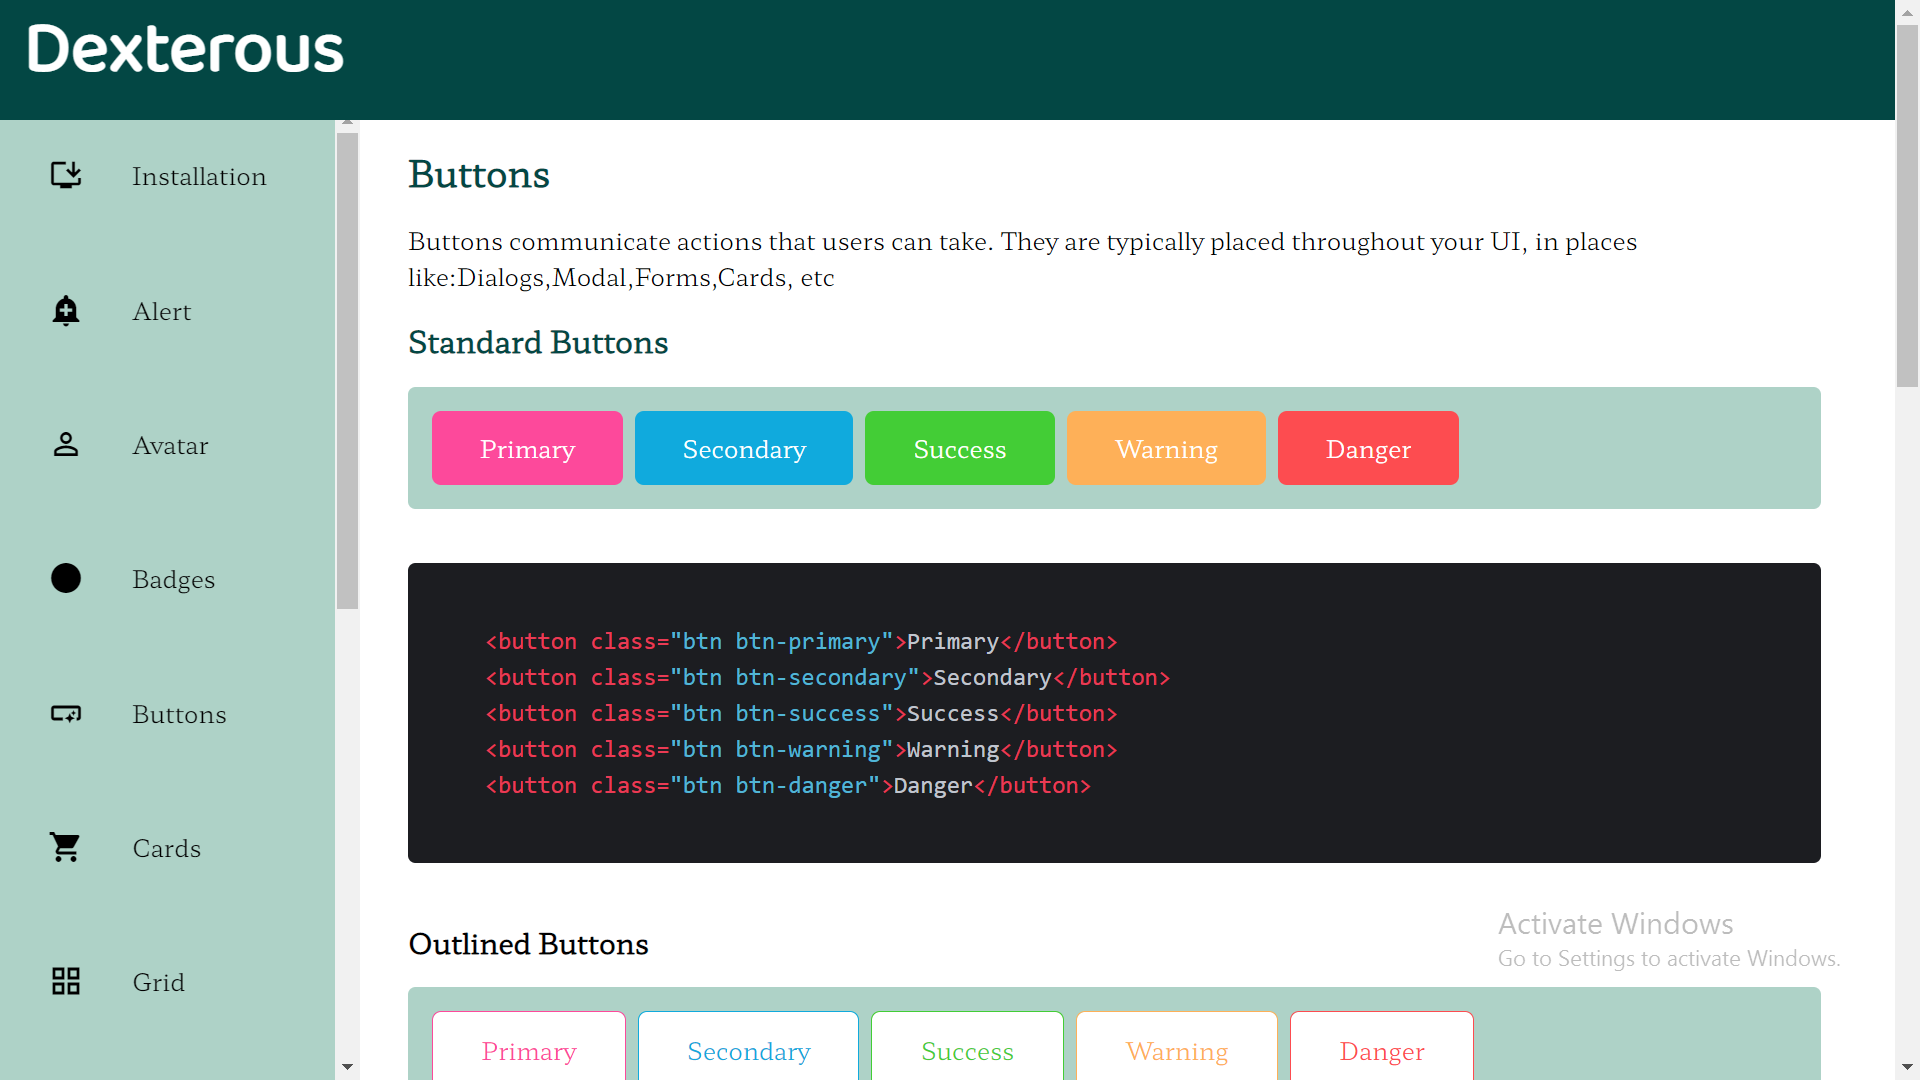Click the Cards shopping cart icon
The width and height of the screenshot is (1920, 1080).
(x=65, y=847)
